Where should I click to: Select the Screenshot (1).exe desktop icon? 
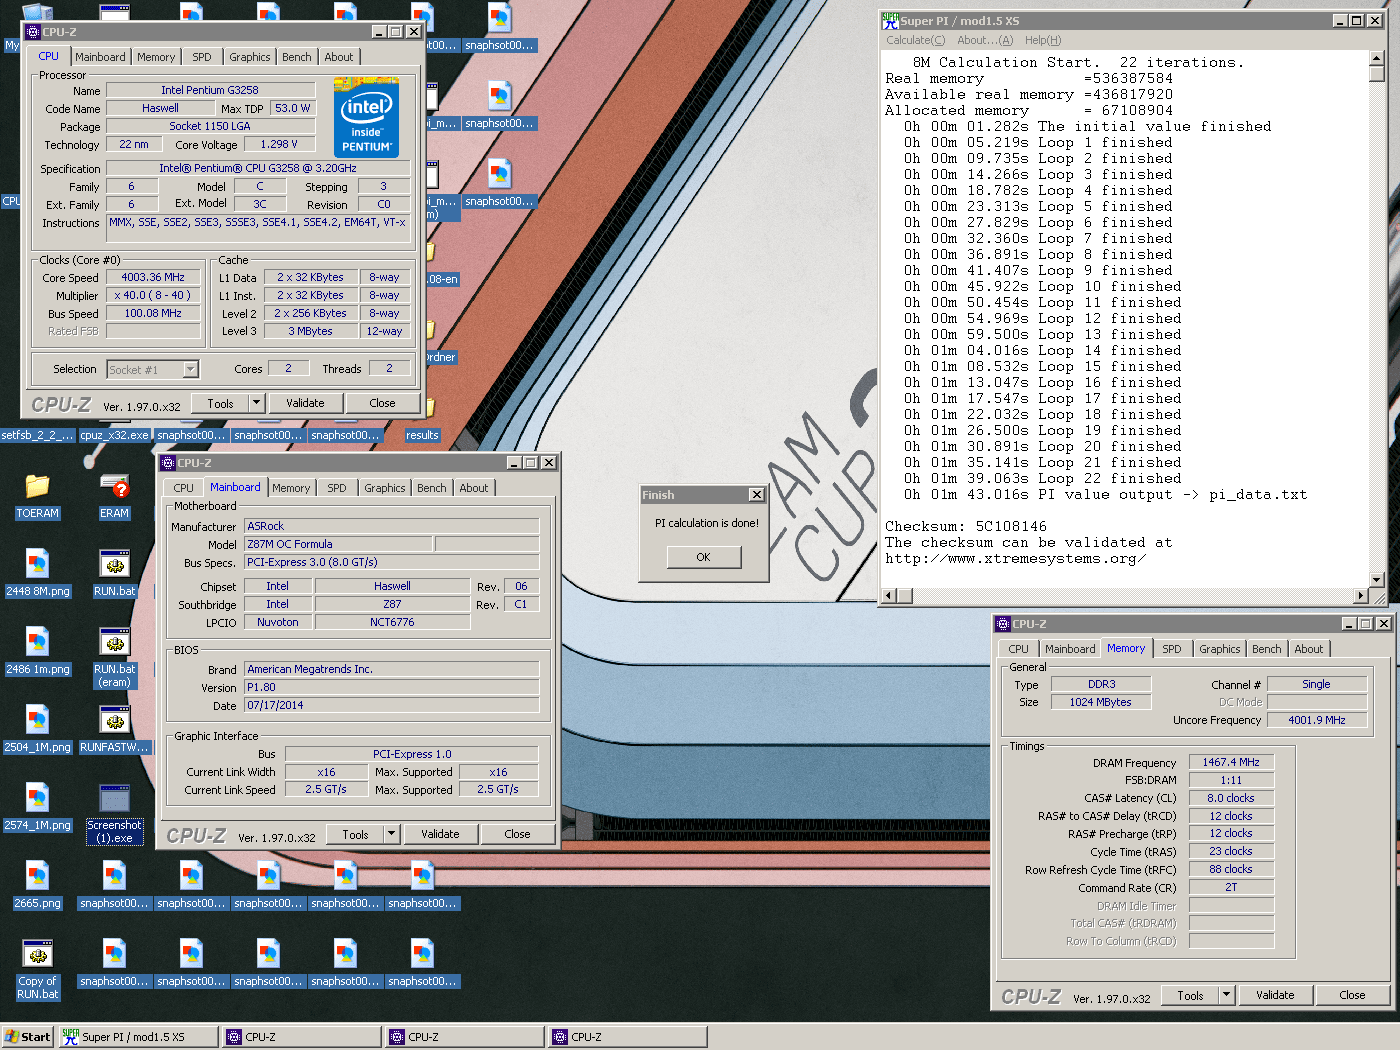(x=114, y=814)
